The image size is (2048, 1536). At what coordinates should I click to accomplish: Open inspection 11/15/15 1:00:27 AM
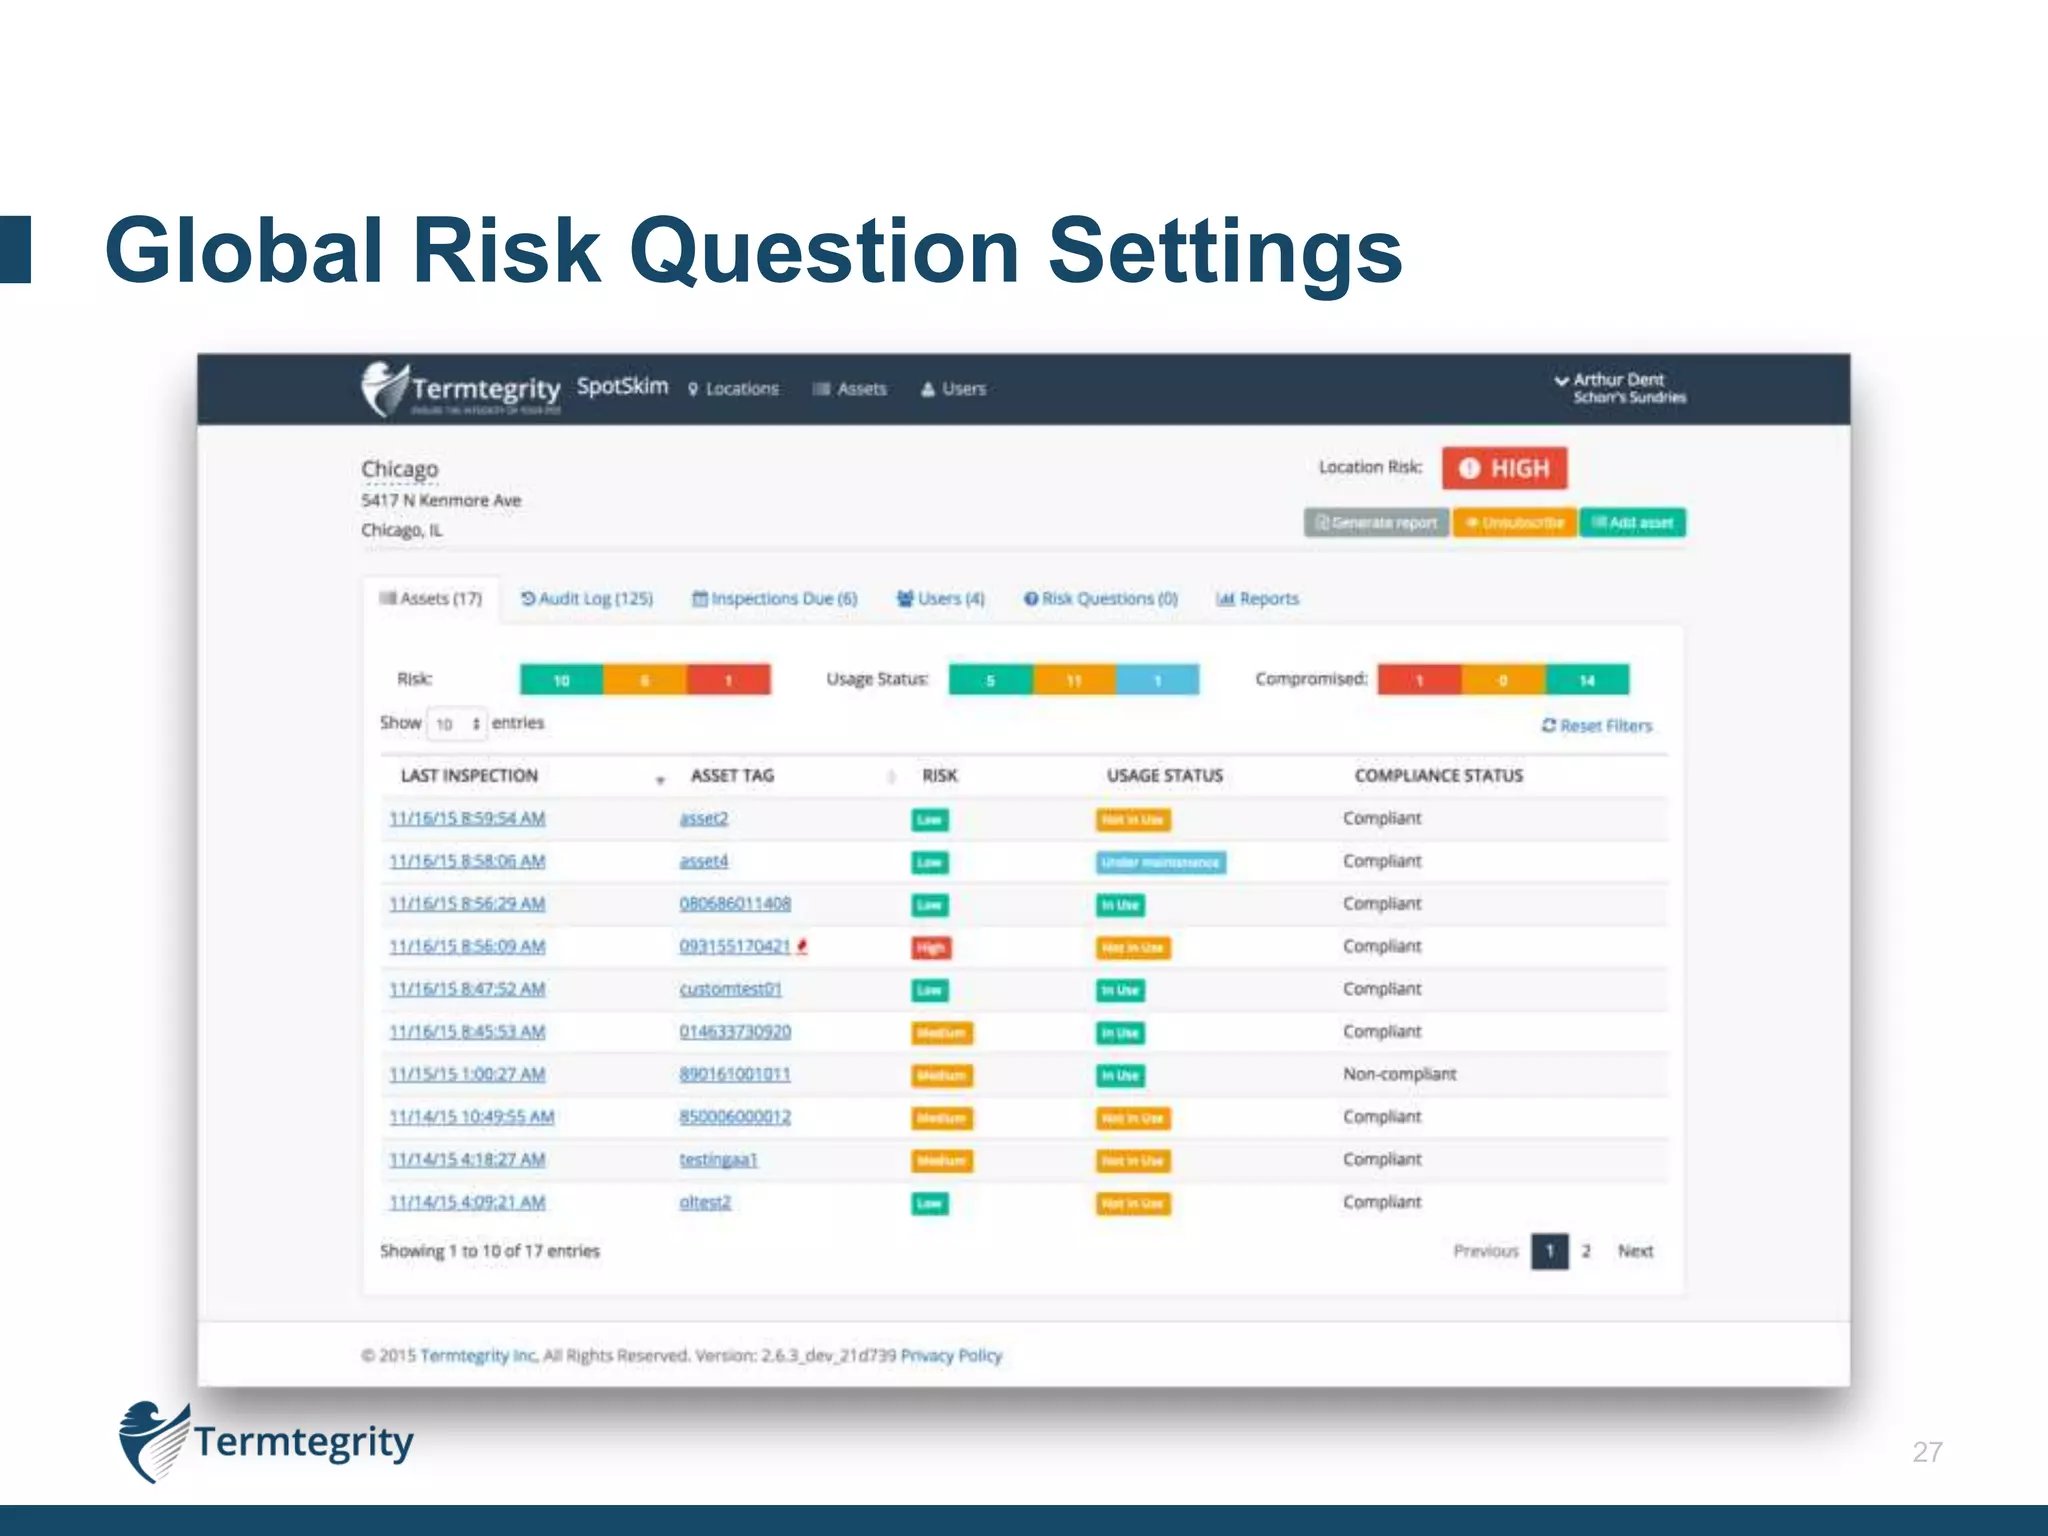coord(467,1074)
